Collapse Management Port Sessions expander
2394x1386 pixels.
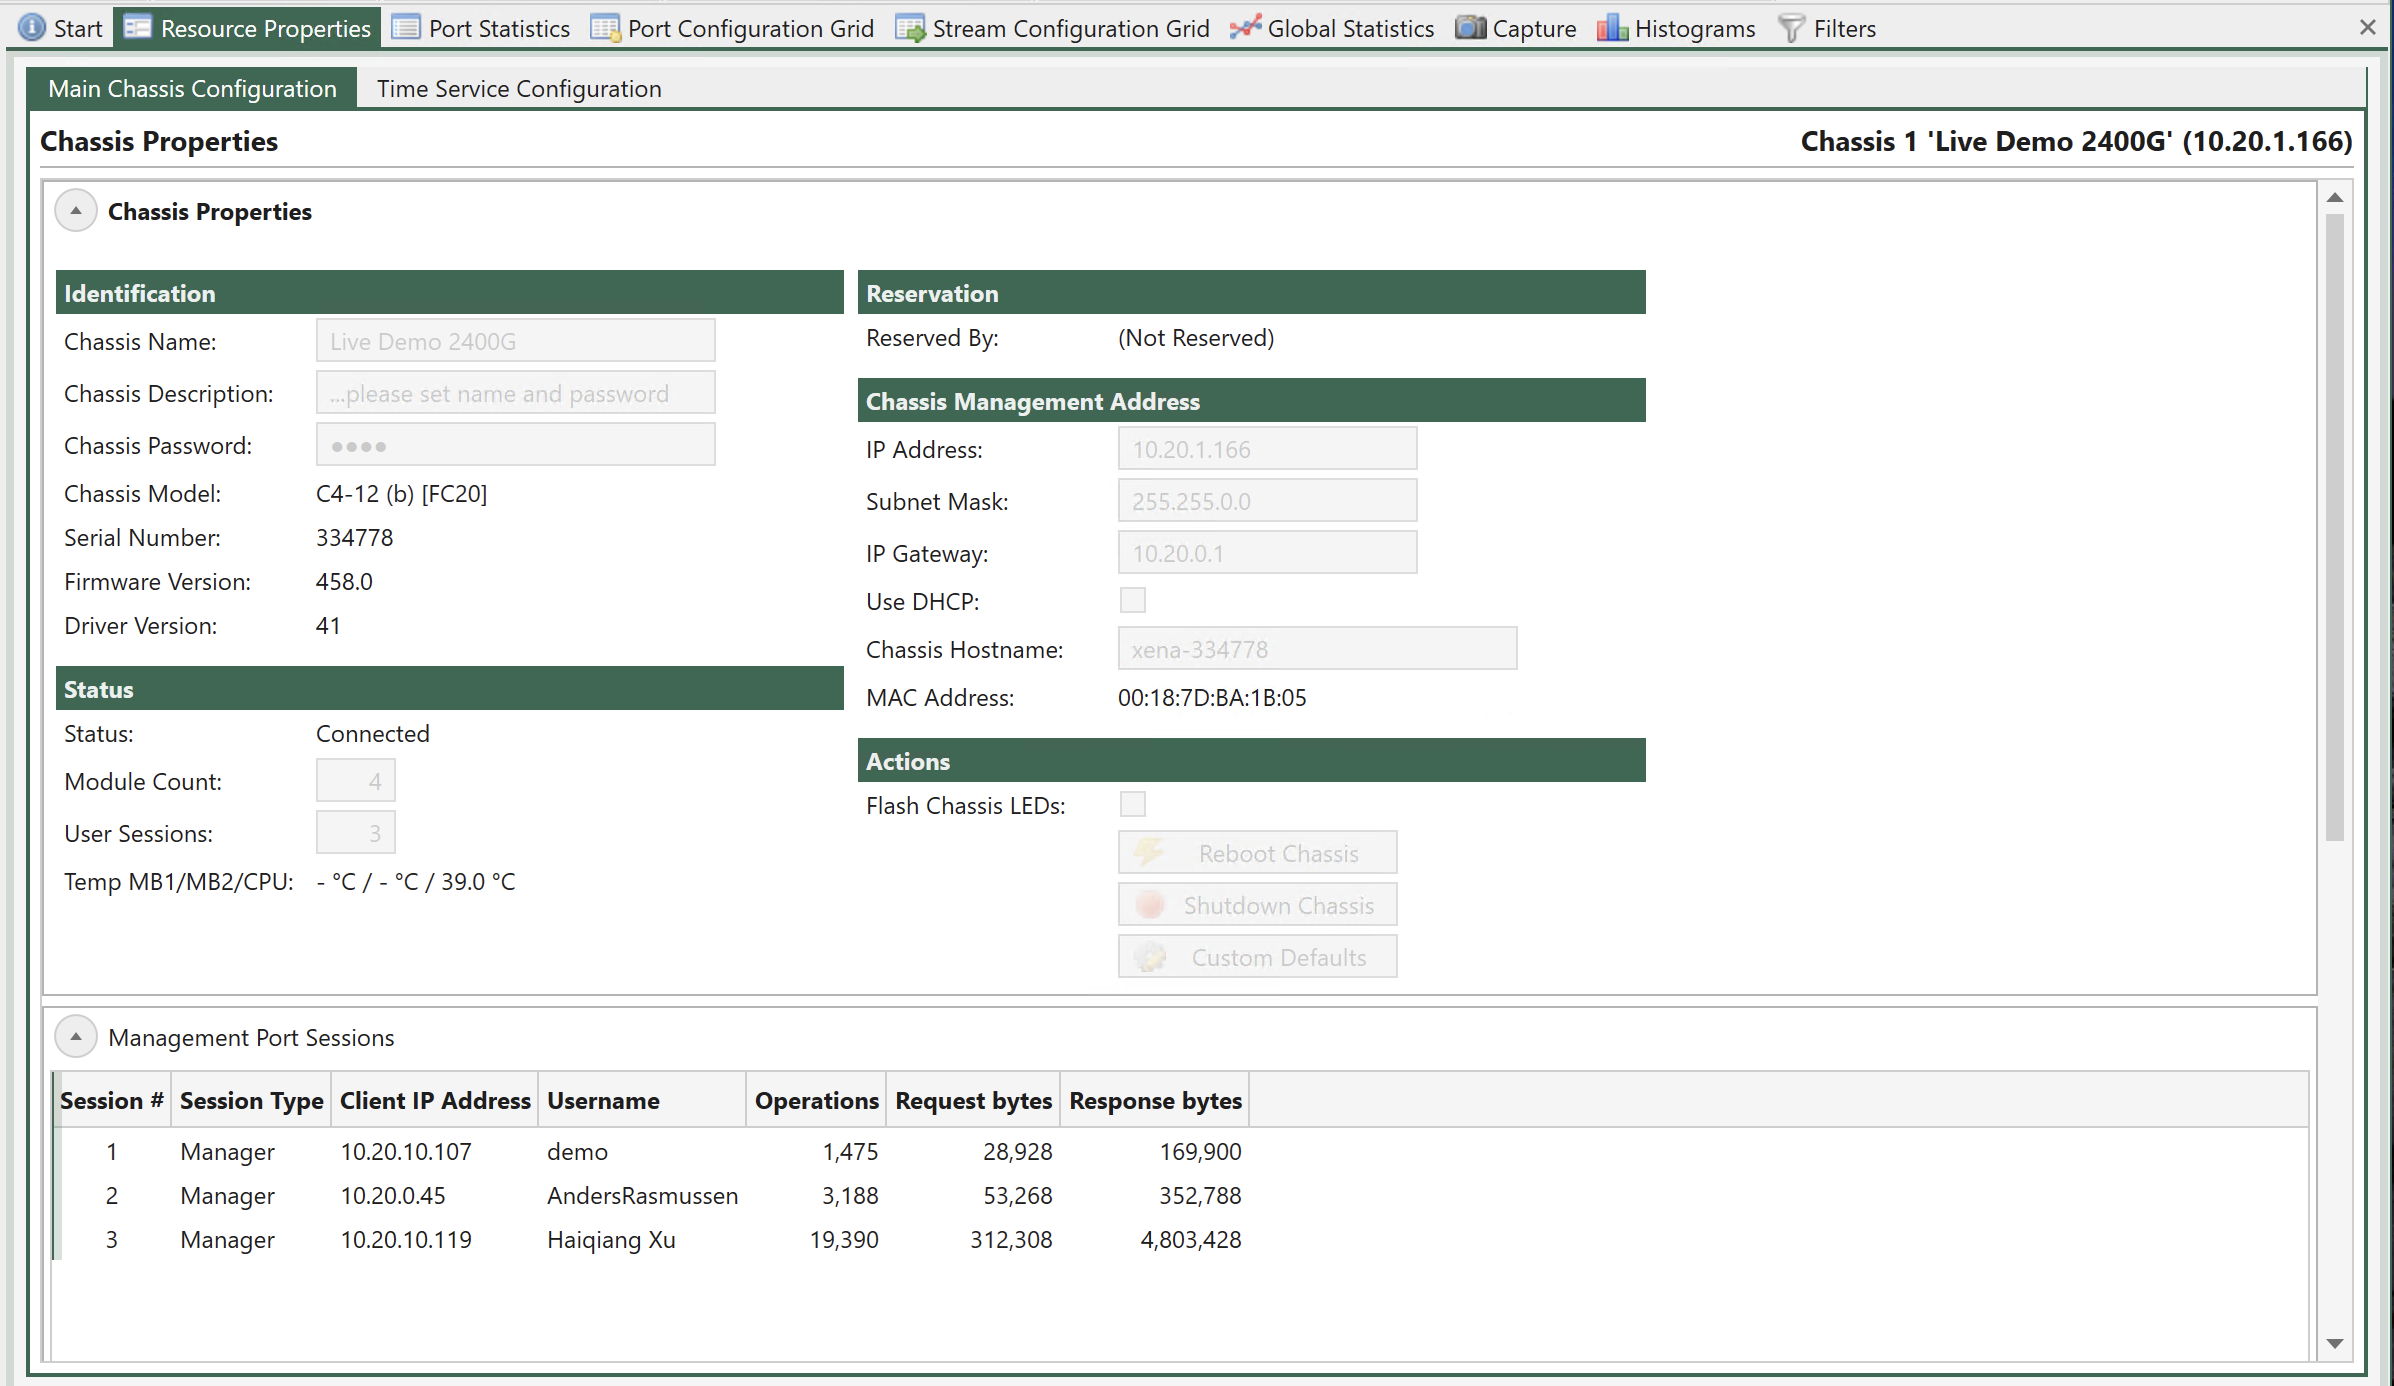(76, 1036)
